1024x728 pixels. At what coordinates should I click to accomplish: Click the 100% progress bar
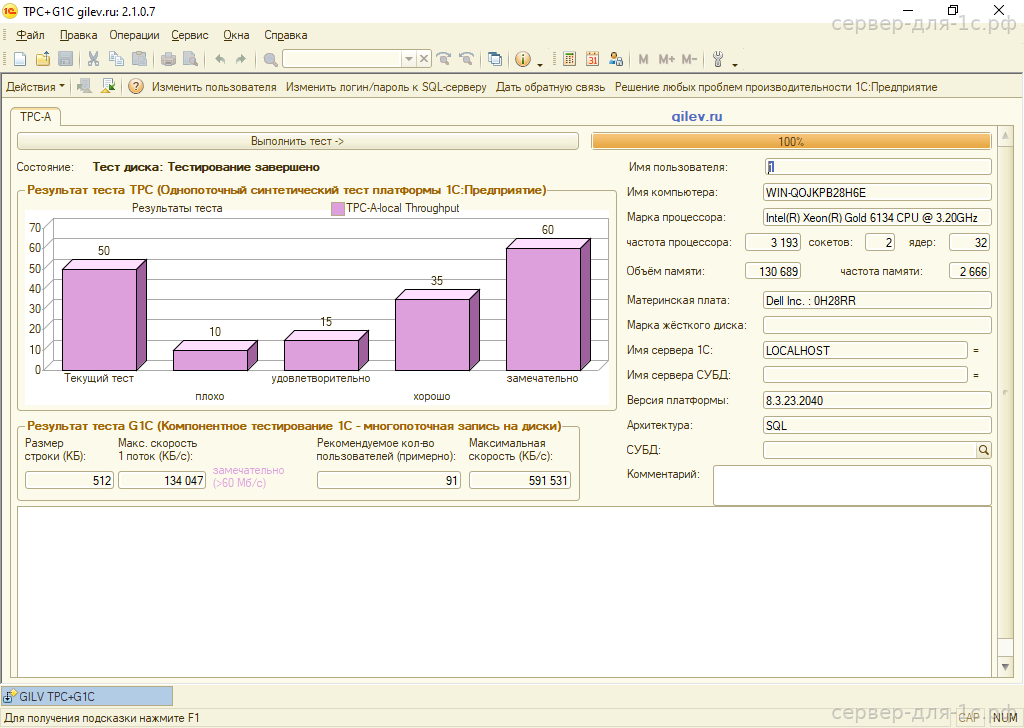[x=791, y=142]
